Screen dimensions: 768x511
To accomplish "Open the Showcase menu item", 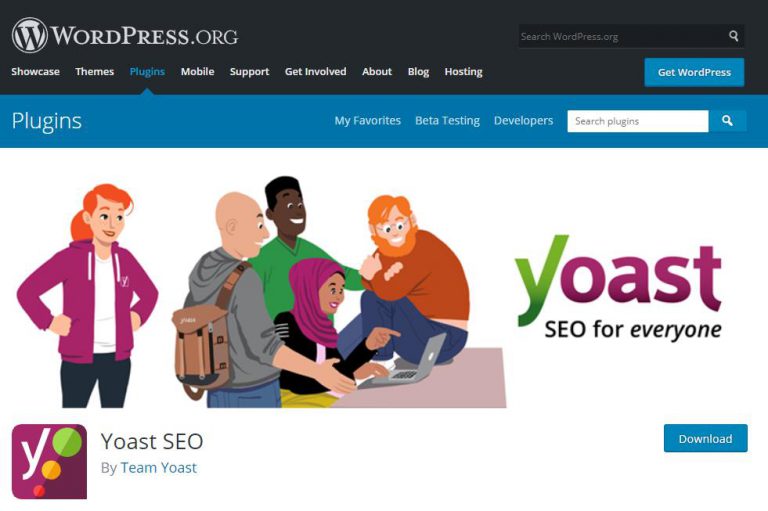I will [35, 72].
